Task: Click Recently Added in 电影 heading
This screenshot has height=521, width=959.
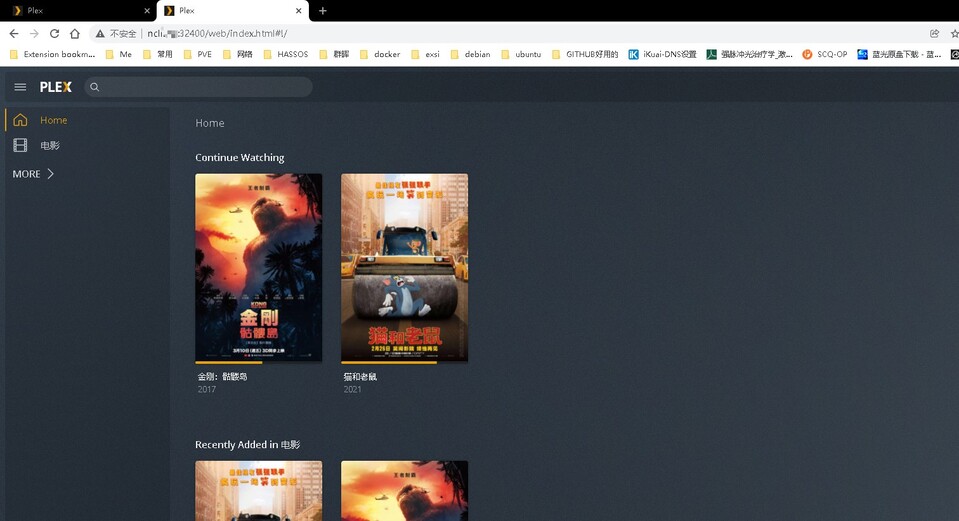Action: [248, 445]
